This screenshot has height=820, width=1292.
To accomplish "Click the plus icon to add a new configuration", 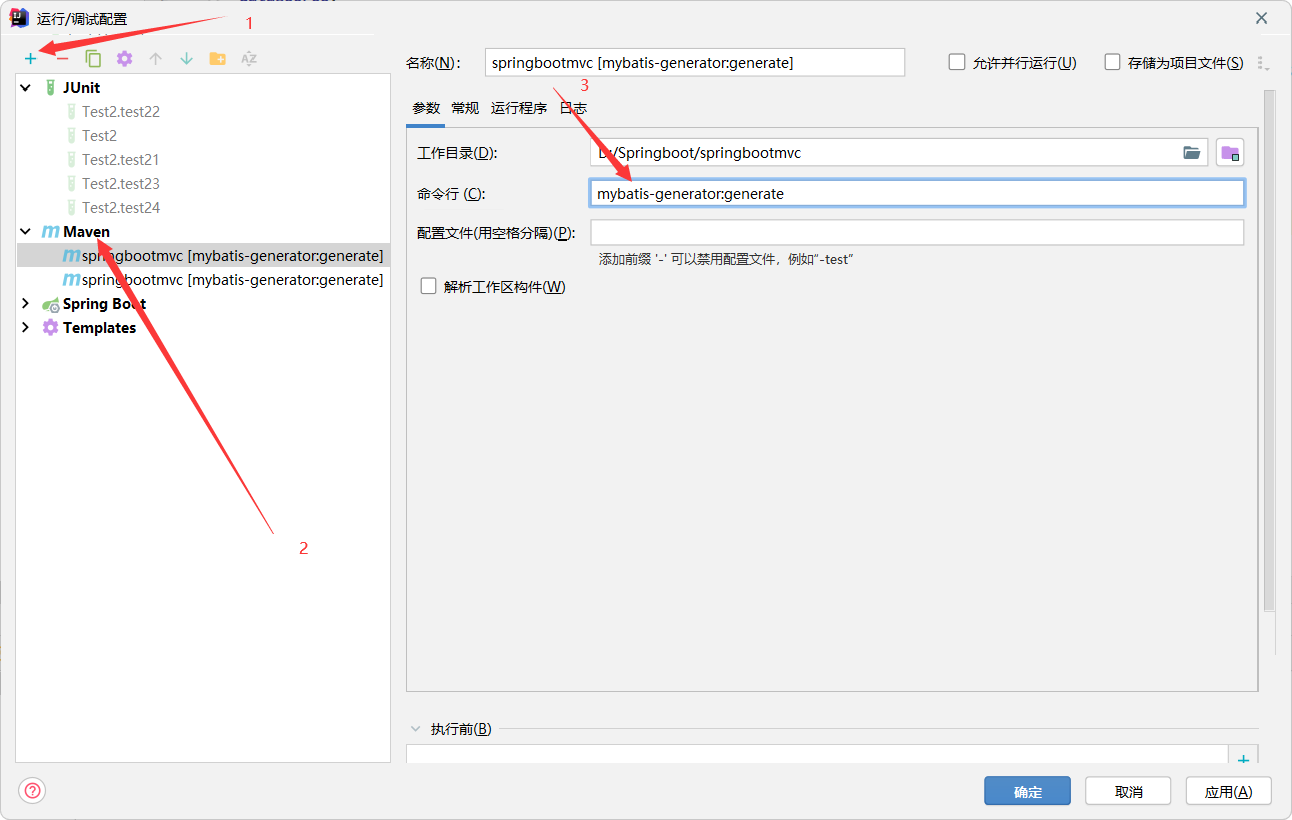I will coord(30,59).
